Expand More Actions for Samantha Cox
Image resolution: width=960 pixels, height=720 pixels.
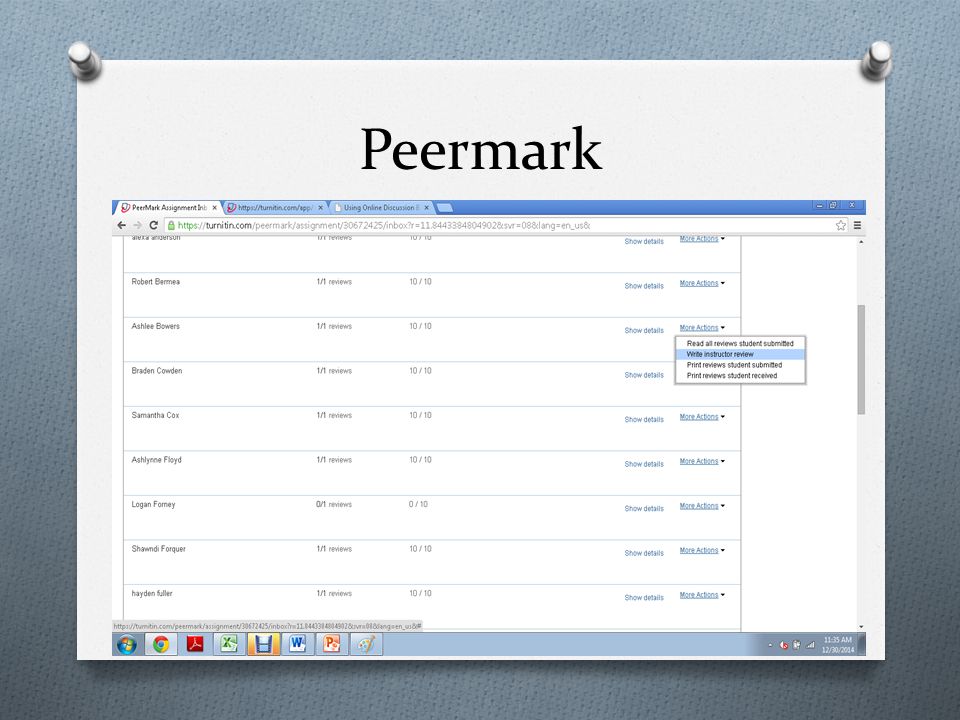click(702, 417)
